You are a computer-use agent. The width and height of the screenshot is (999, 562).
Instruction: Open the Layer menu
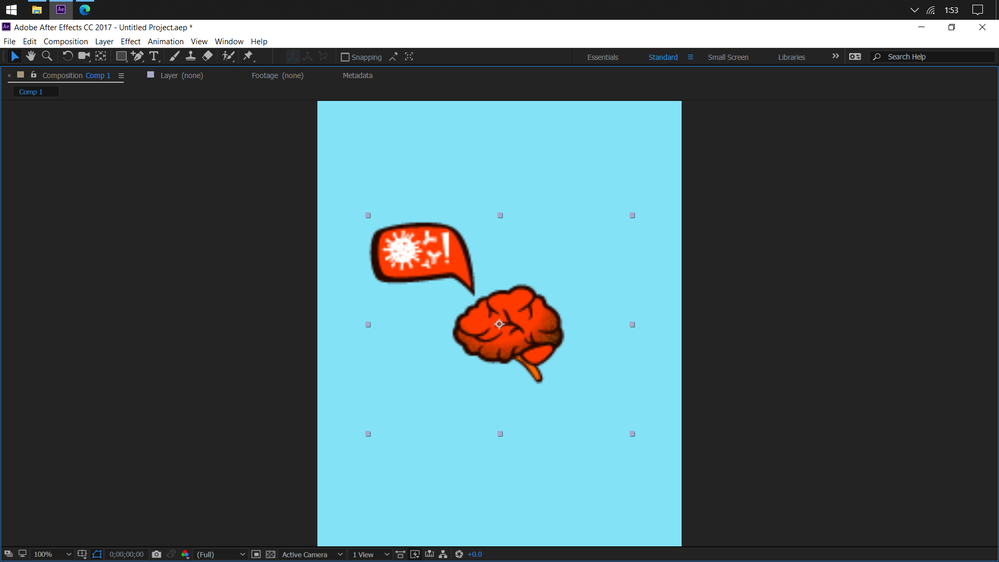(x=104, y=41)
